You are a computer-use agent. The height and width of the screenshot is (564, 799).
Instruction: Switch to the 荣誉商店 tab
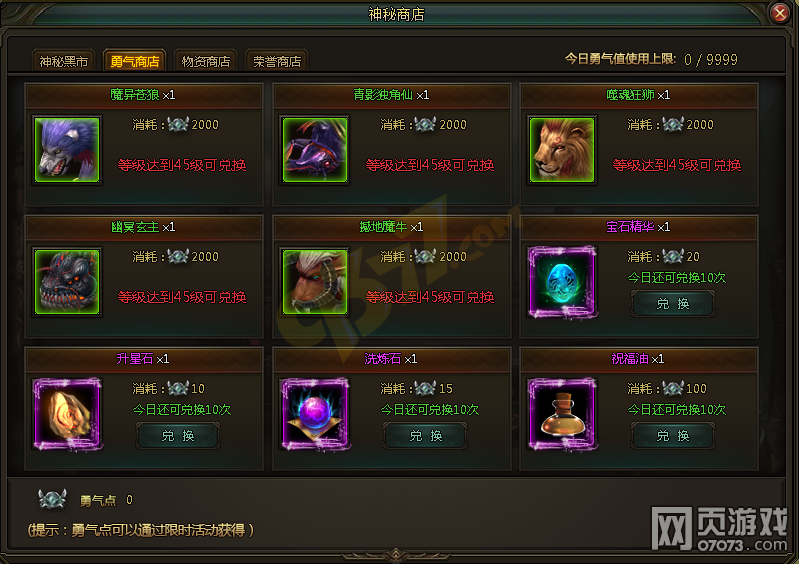277,61
